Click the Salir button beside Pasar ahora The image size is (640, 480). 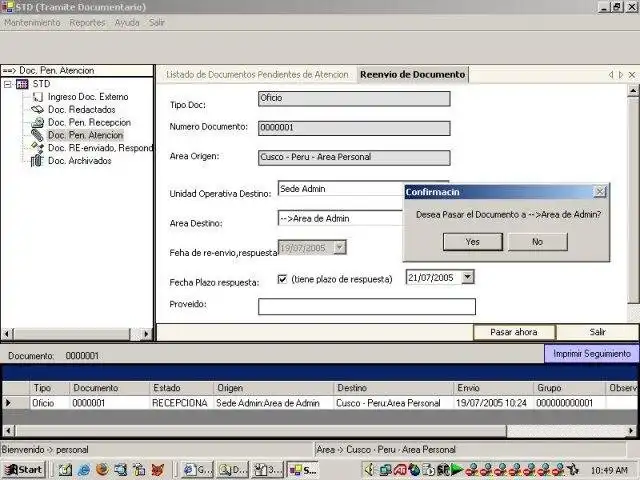pyautogui.click(x=597, y=332)
